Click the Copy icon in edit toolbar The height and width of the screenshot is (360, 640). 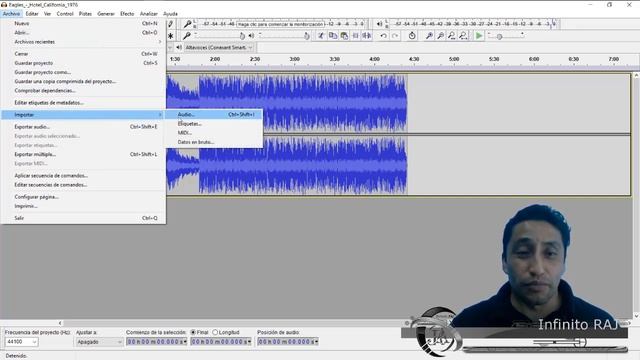[333, 36]
